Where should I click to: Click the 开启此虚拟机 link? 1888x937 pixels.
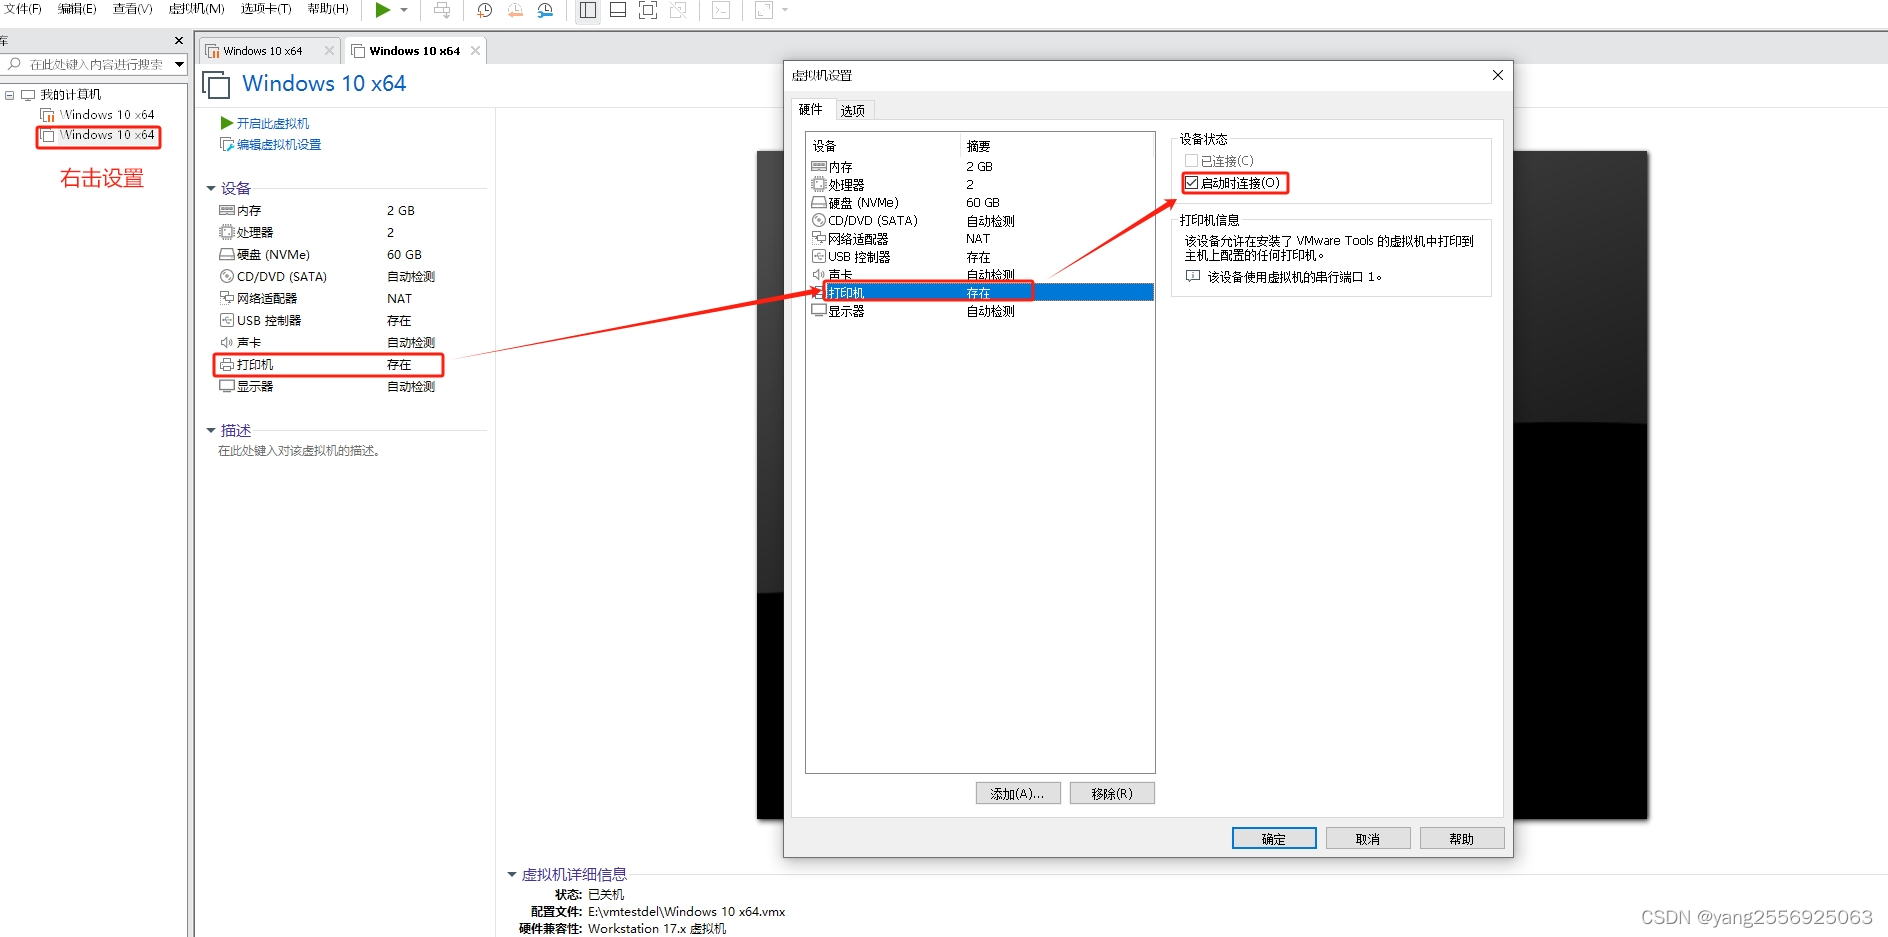(272, 123)
